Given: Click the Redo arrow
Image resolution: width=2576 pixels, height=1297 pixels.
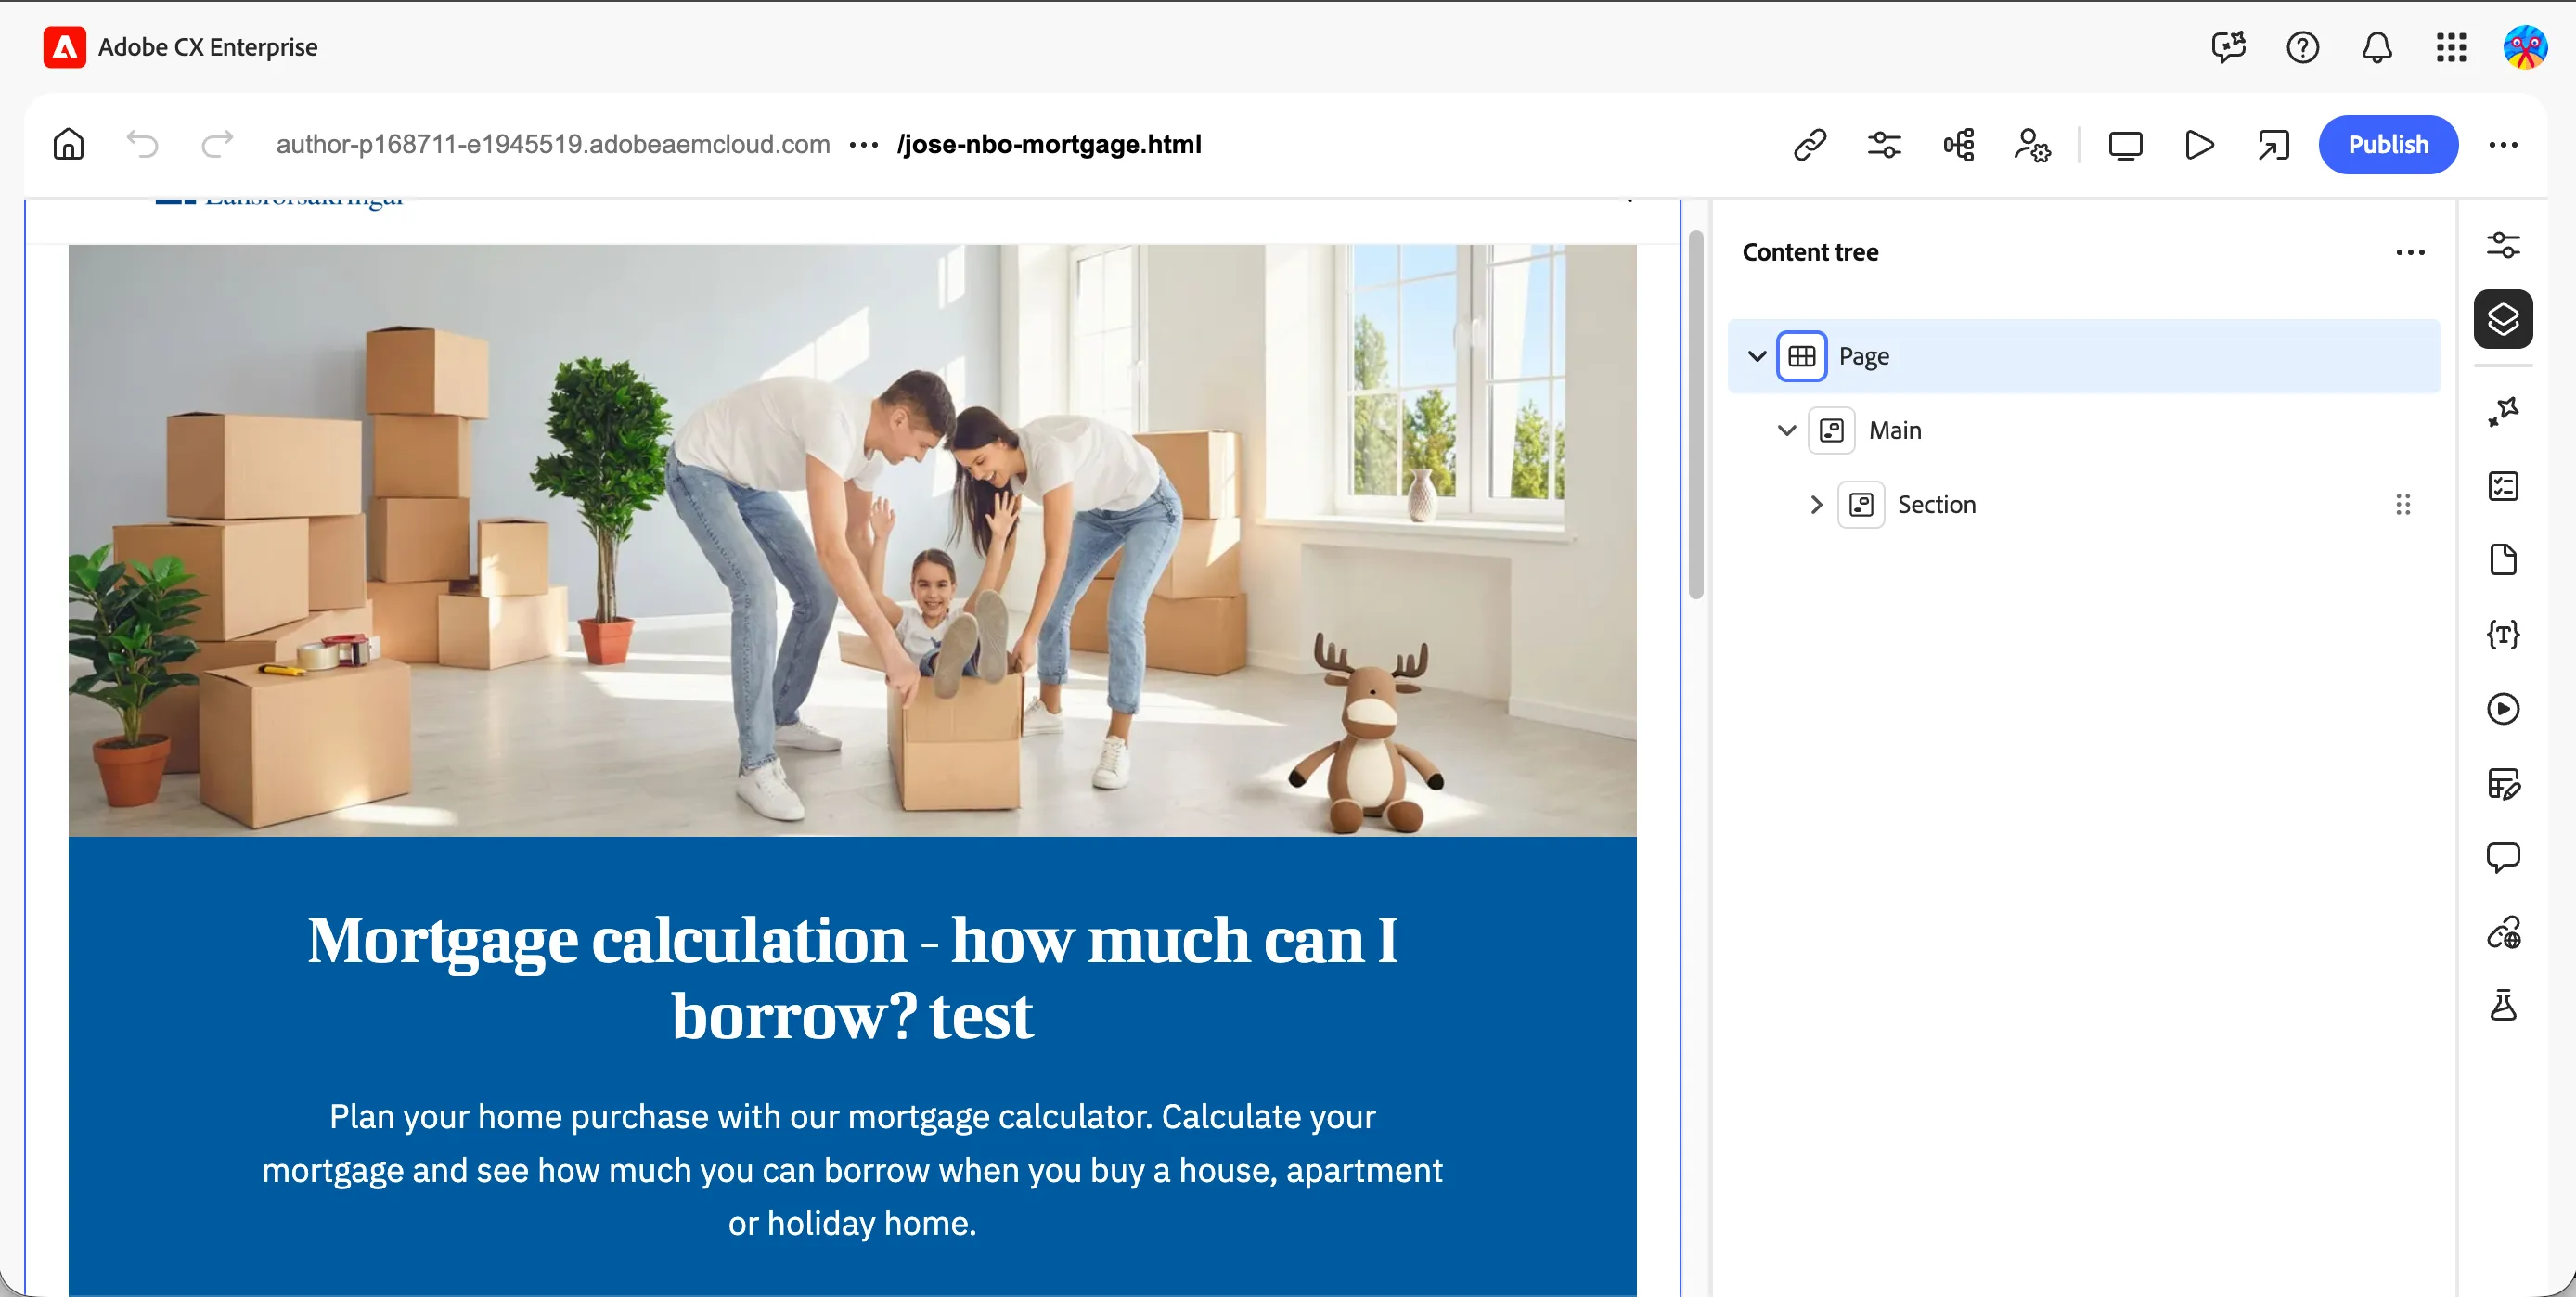Looking at the screenshot, I should 217,144.
